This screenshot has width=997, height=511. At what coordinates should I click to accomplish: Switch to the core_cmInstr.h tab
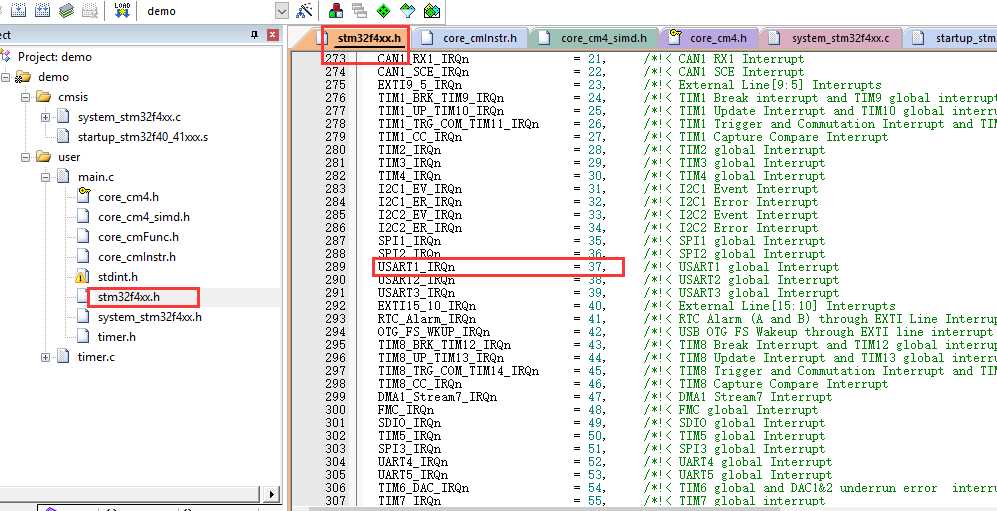480,38
